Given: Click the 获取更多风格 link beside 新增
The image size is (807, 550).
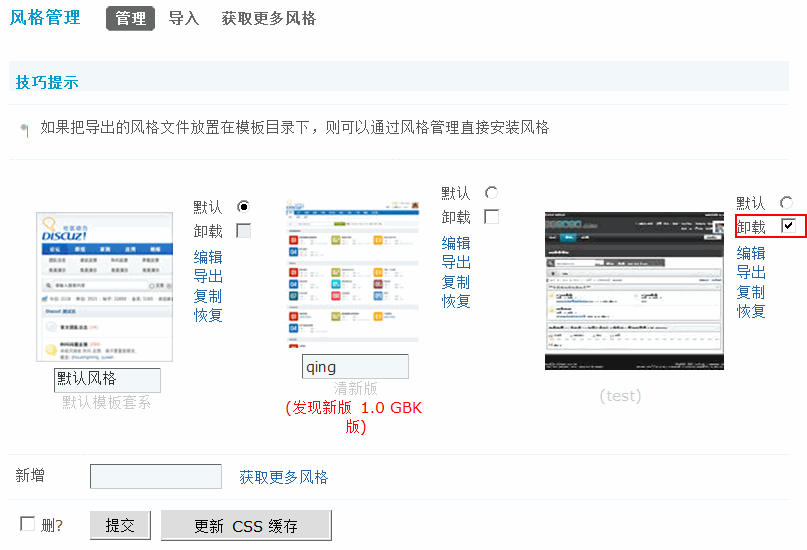Looking at the screenshot, I should 283,477.
